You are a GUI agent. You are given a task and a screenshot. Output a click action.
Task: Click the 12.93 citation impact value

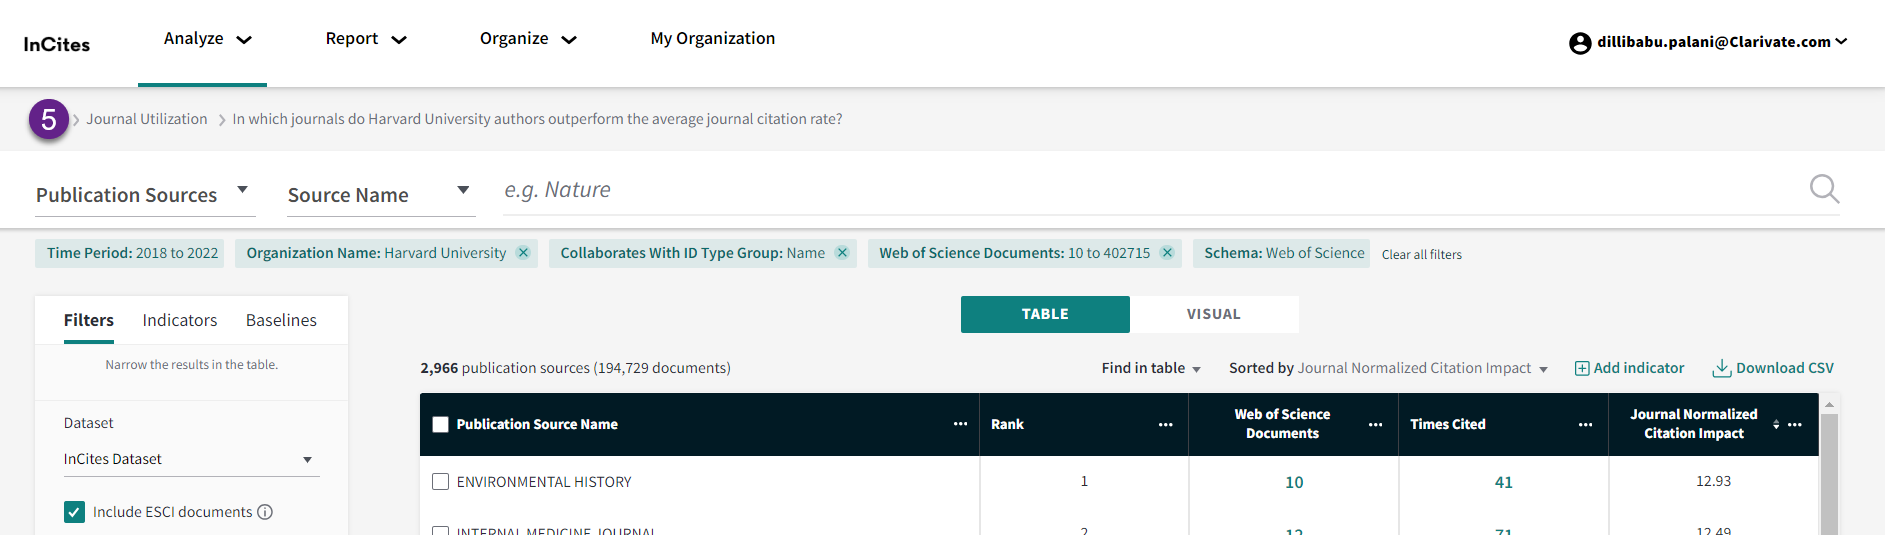click(x=1713, y=481)
